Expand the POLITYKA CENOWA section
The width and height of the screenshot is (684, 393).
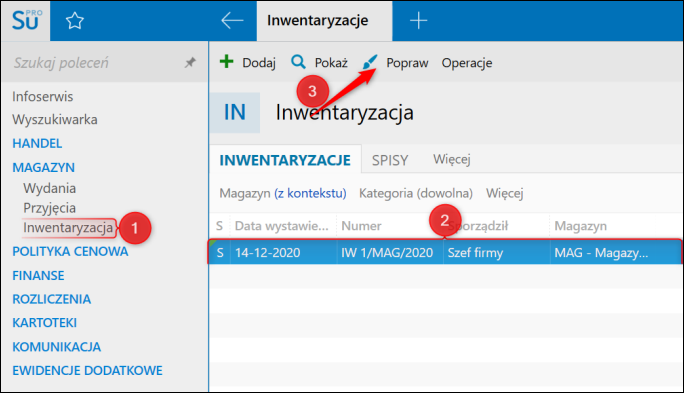point(70,252)
